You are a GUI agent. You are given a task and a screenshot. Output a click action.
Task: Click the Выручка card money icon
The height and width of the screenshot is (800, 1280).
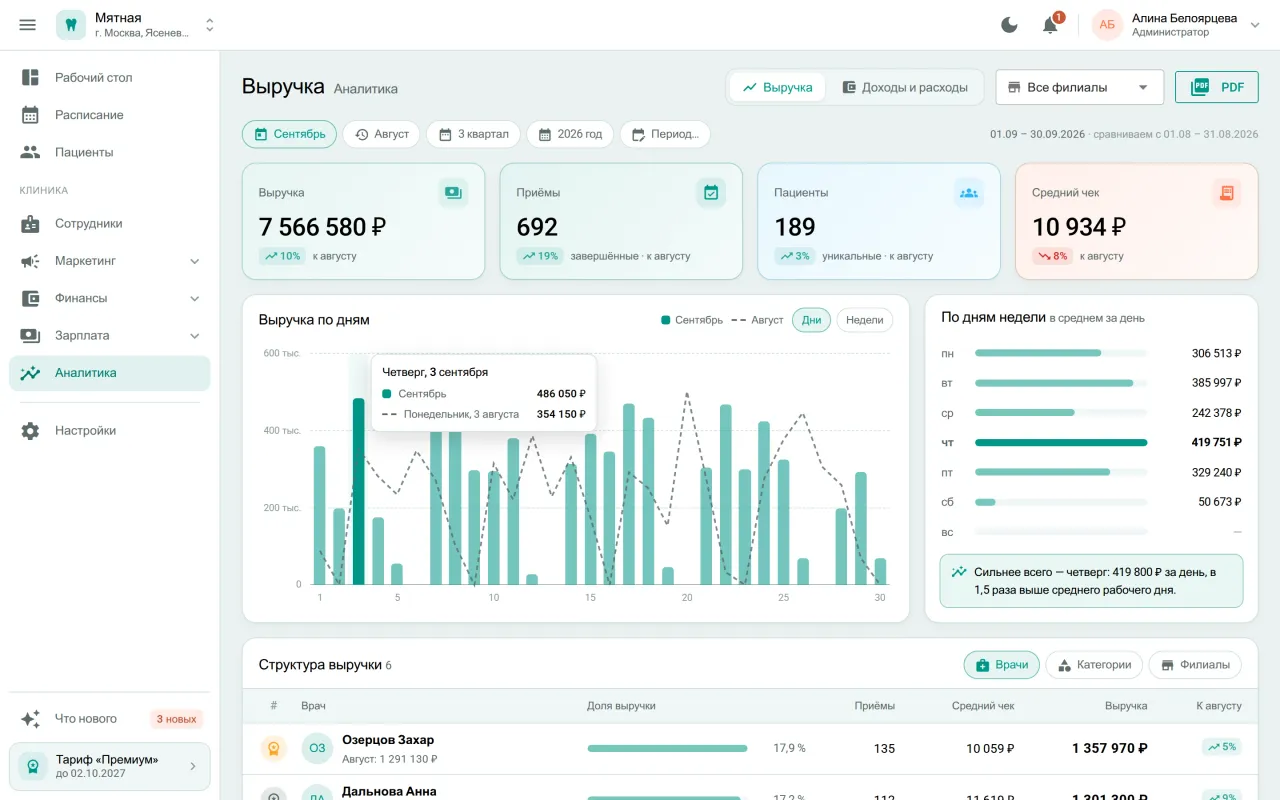[453, 193]
